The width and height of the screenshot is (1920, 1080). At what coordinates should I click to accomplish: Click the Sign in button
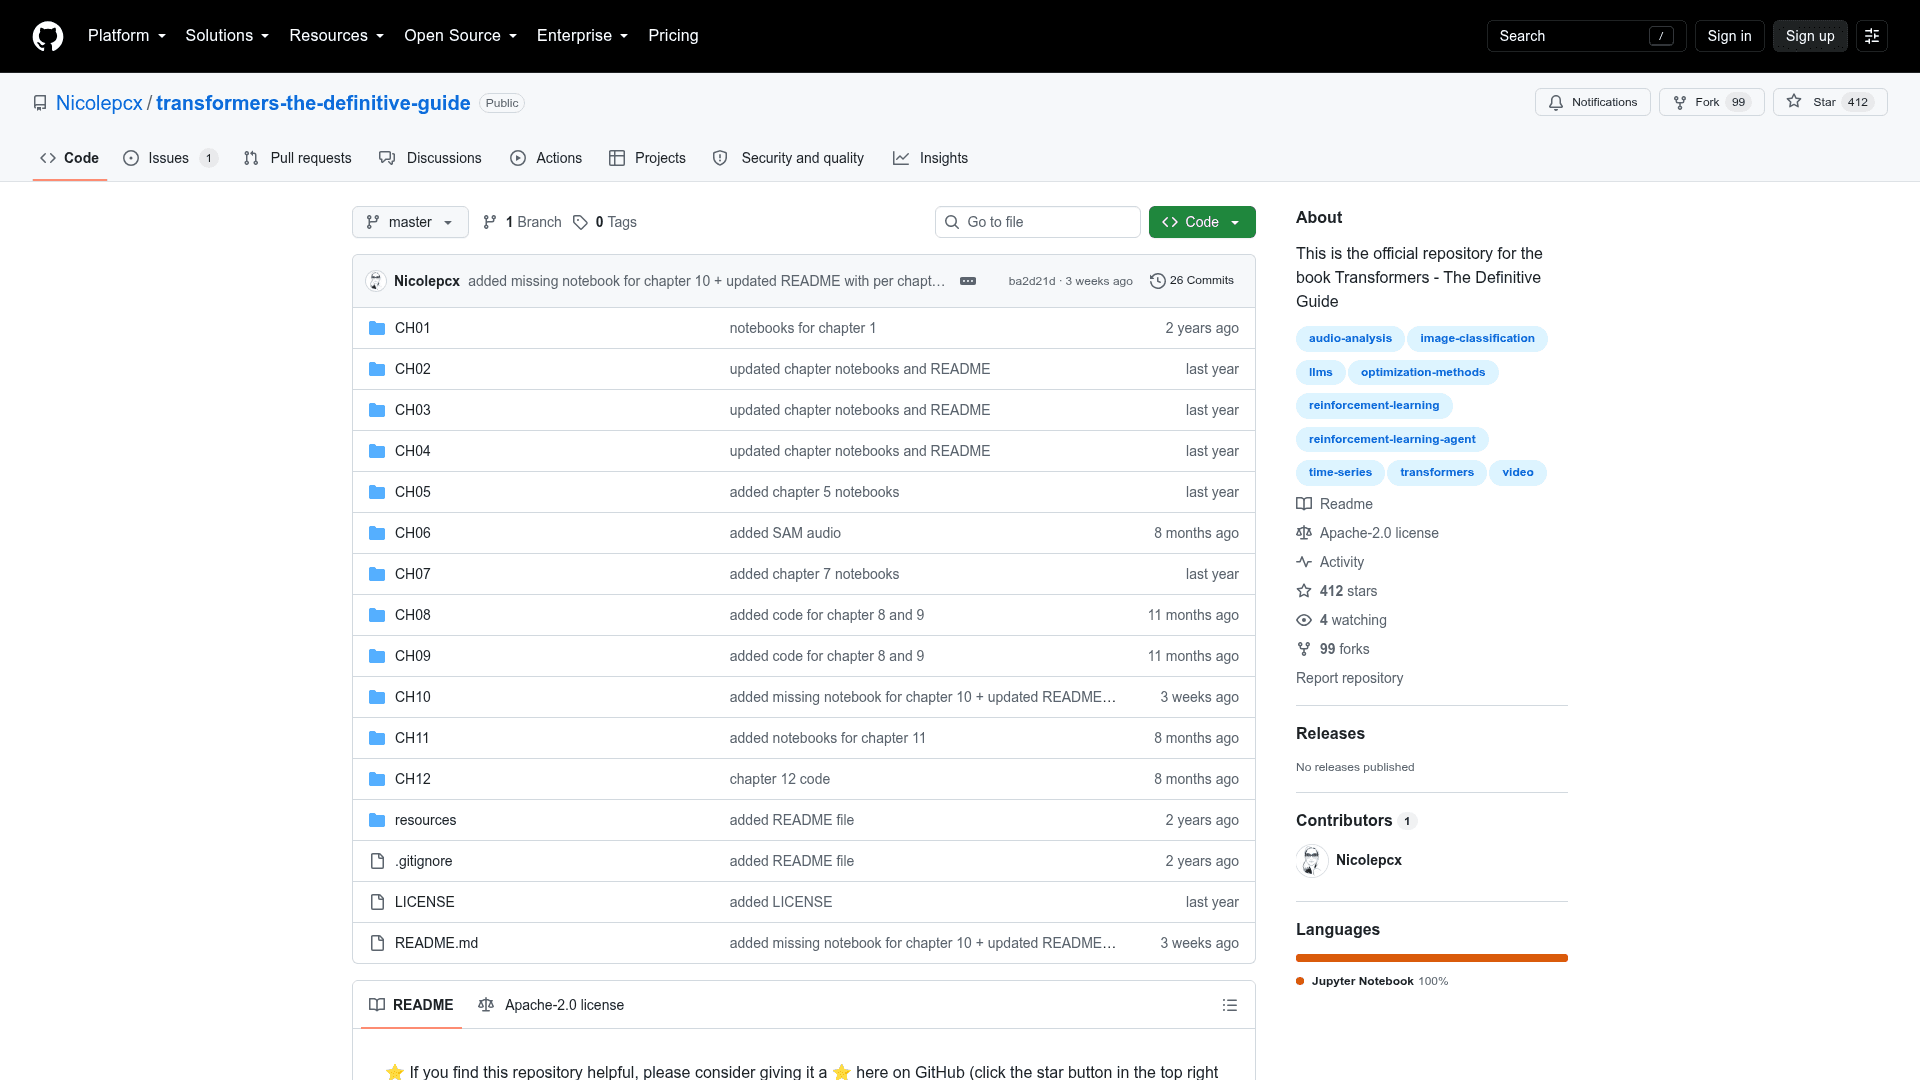point(1729,36)
